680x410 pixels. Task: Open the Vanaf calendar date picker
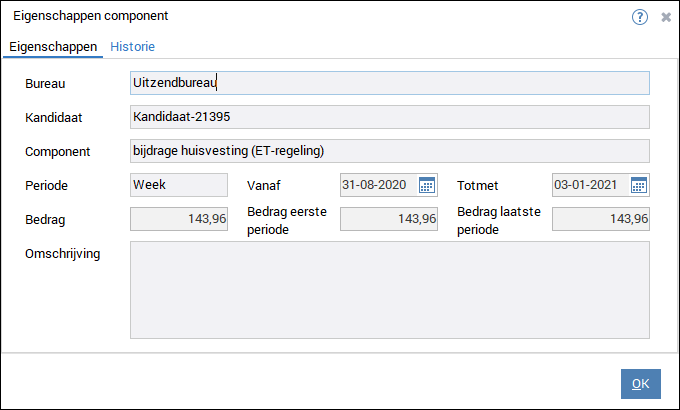[427, 185]
